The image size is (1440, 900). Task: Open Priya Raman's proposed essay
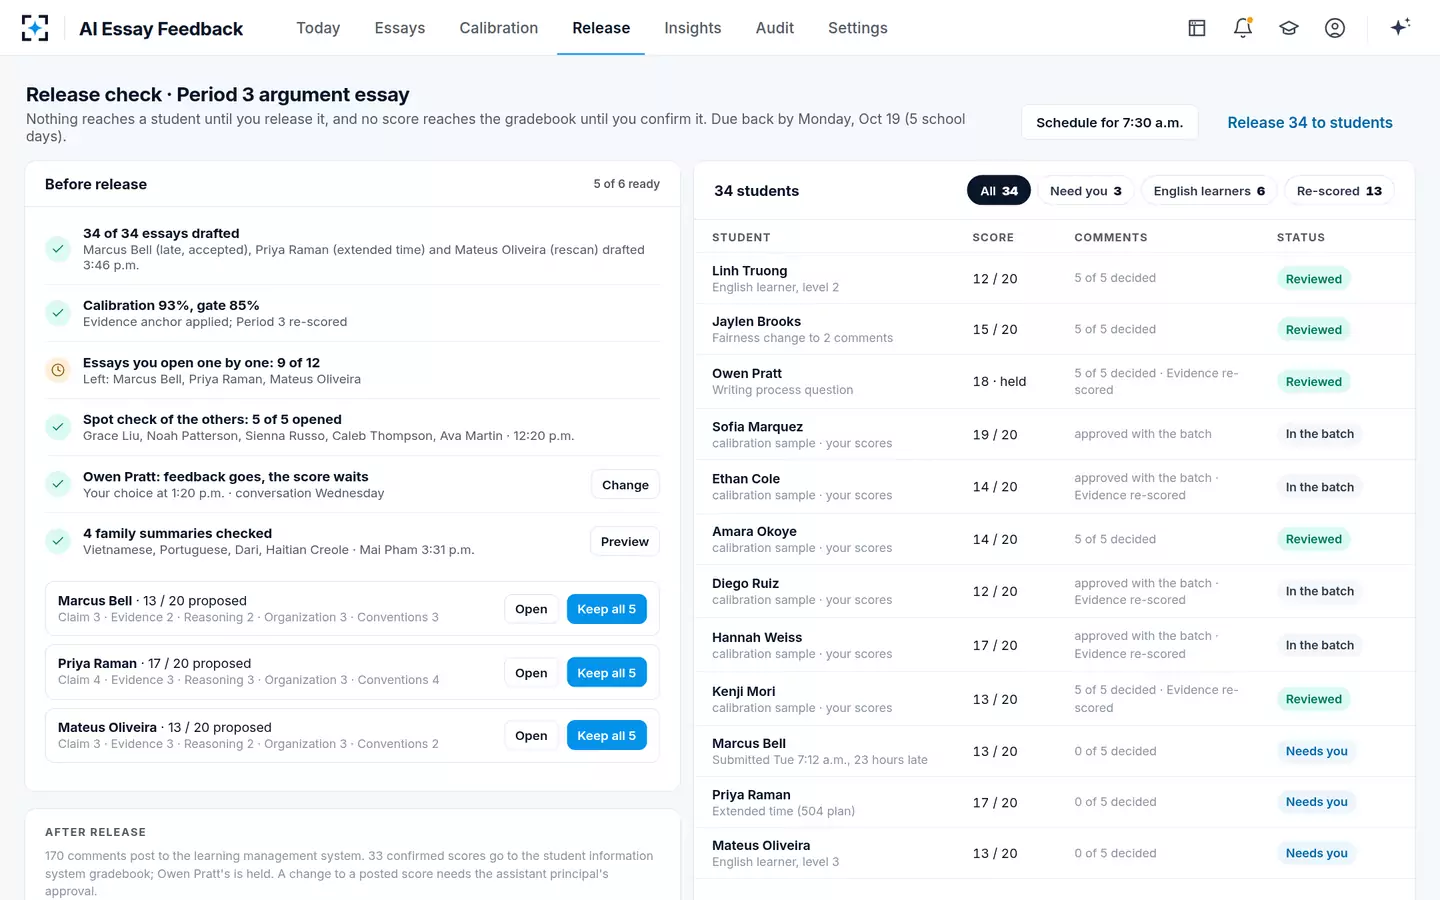pyautogui.click(x=531, y=673)
